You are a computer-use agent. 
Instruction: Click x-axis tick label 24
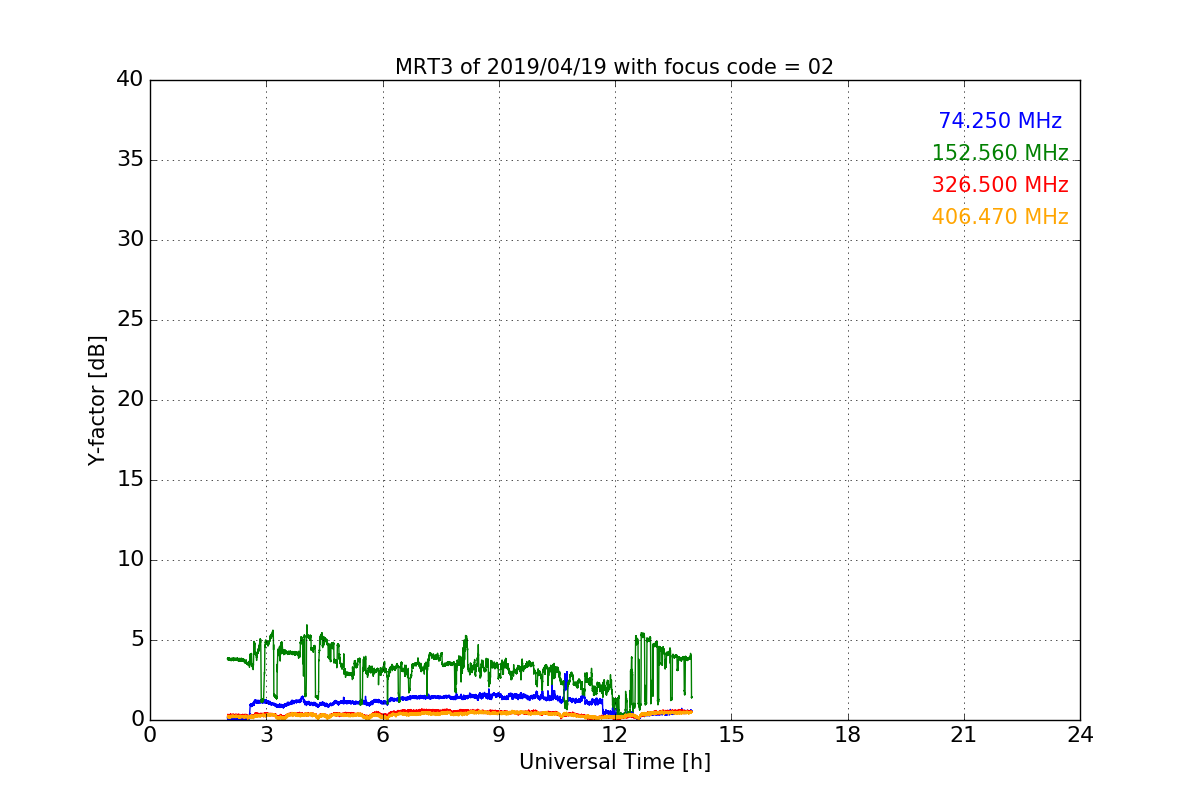click(1080, 735)
